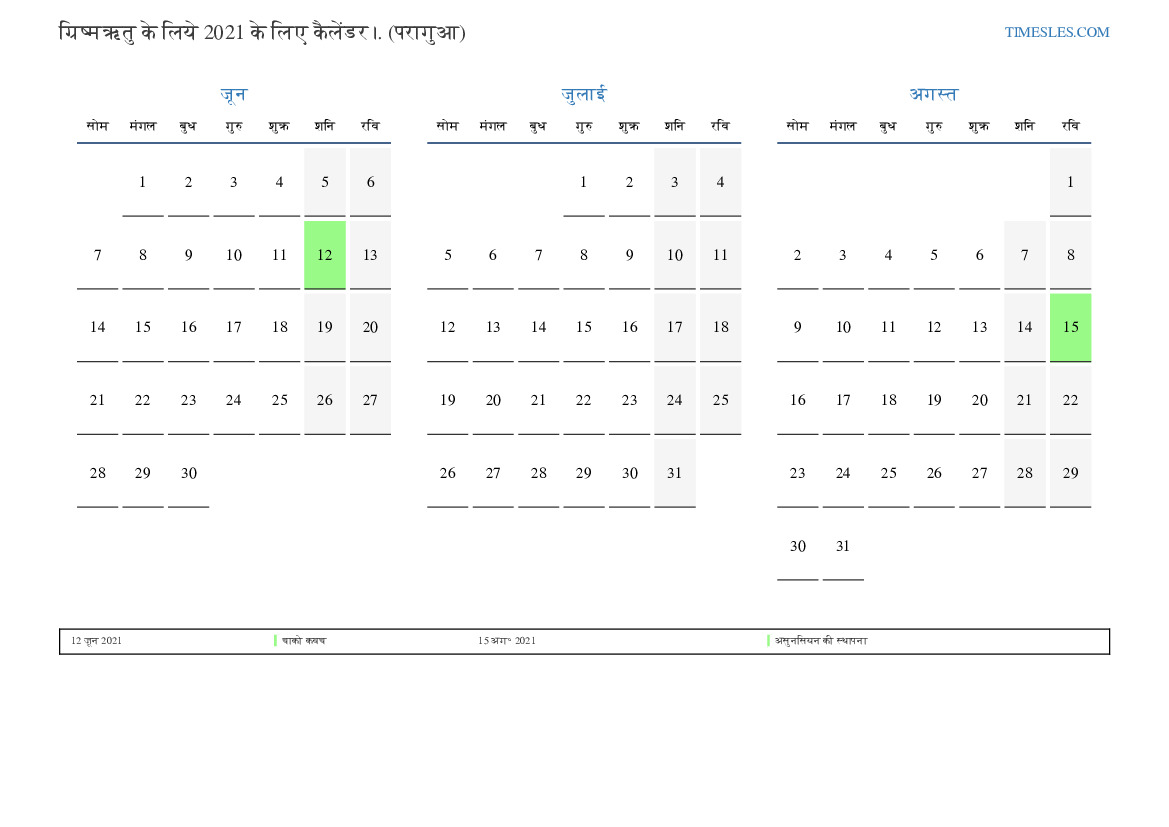The image size is (1169, 827).
Task: Select 31 July in the calendar
Action: point(675,473)
